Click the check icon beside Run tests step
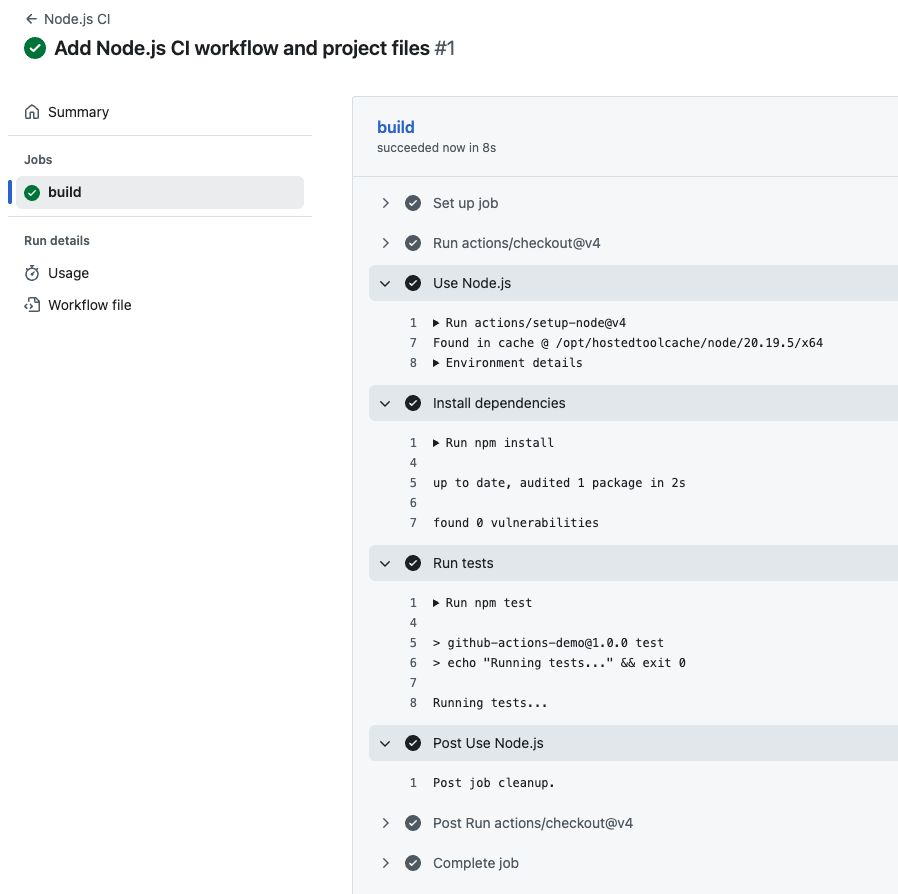The height and width of the screenshot is (894, 898). [413, 563]
